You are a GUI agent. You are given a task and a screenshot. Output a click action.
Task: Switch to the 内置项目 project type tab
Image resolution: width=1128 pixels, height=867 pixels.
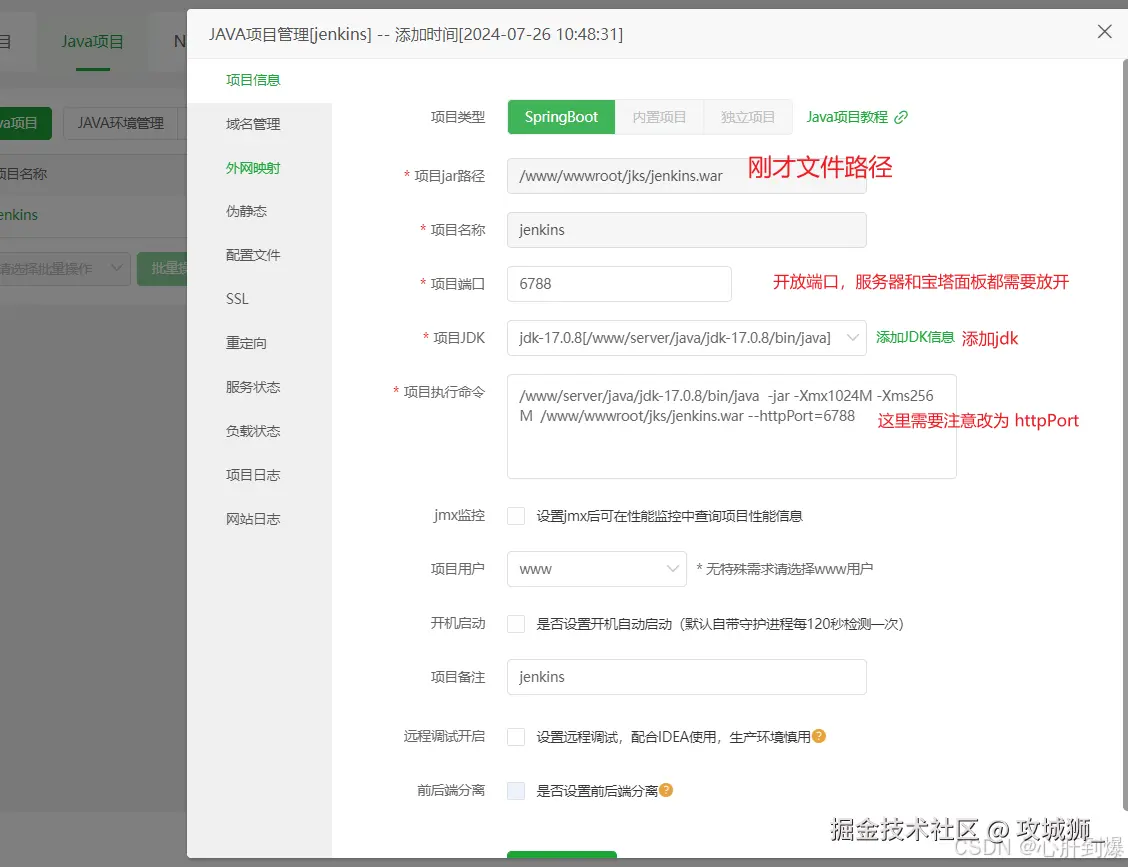point(659,116)
